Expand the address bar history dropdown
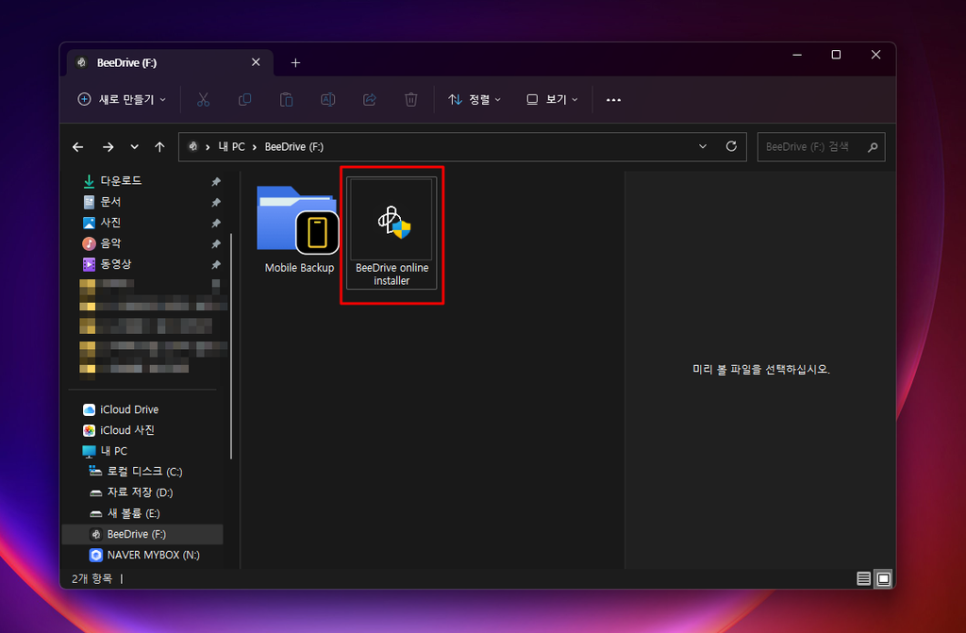Image resolution: width=966 pixels, height=633 pixels. [702, 146]
